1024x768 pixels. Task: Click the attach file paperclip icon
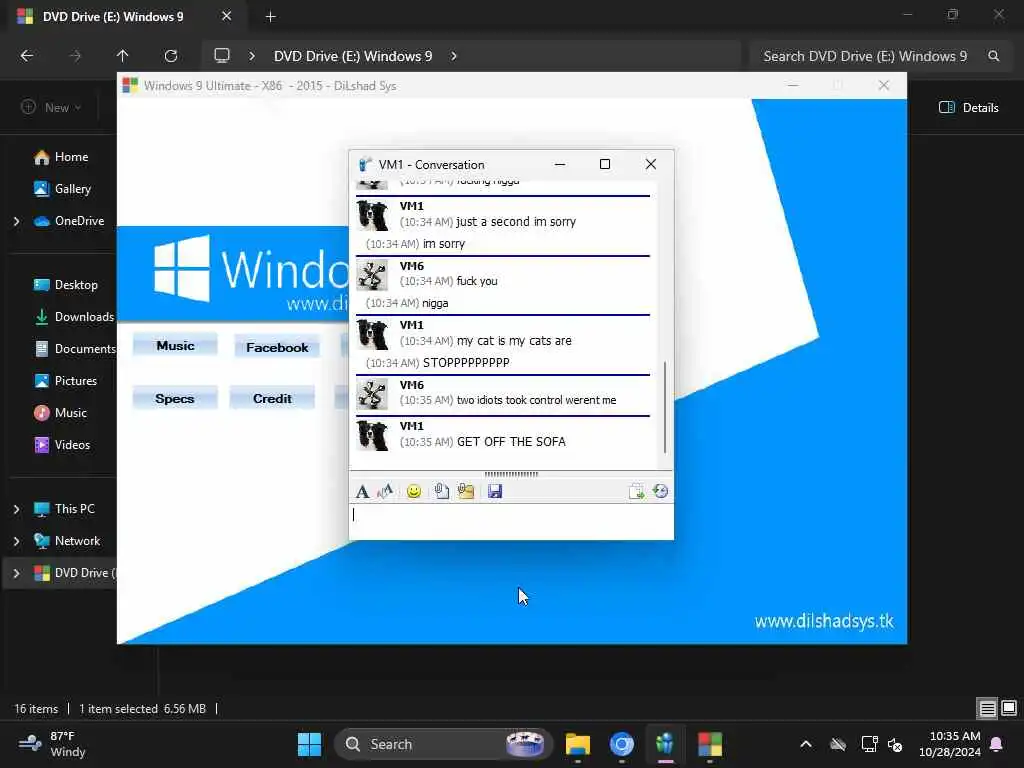[441, 491]
